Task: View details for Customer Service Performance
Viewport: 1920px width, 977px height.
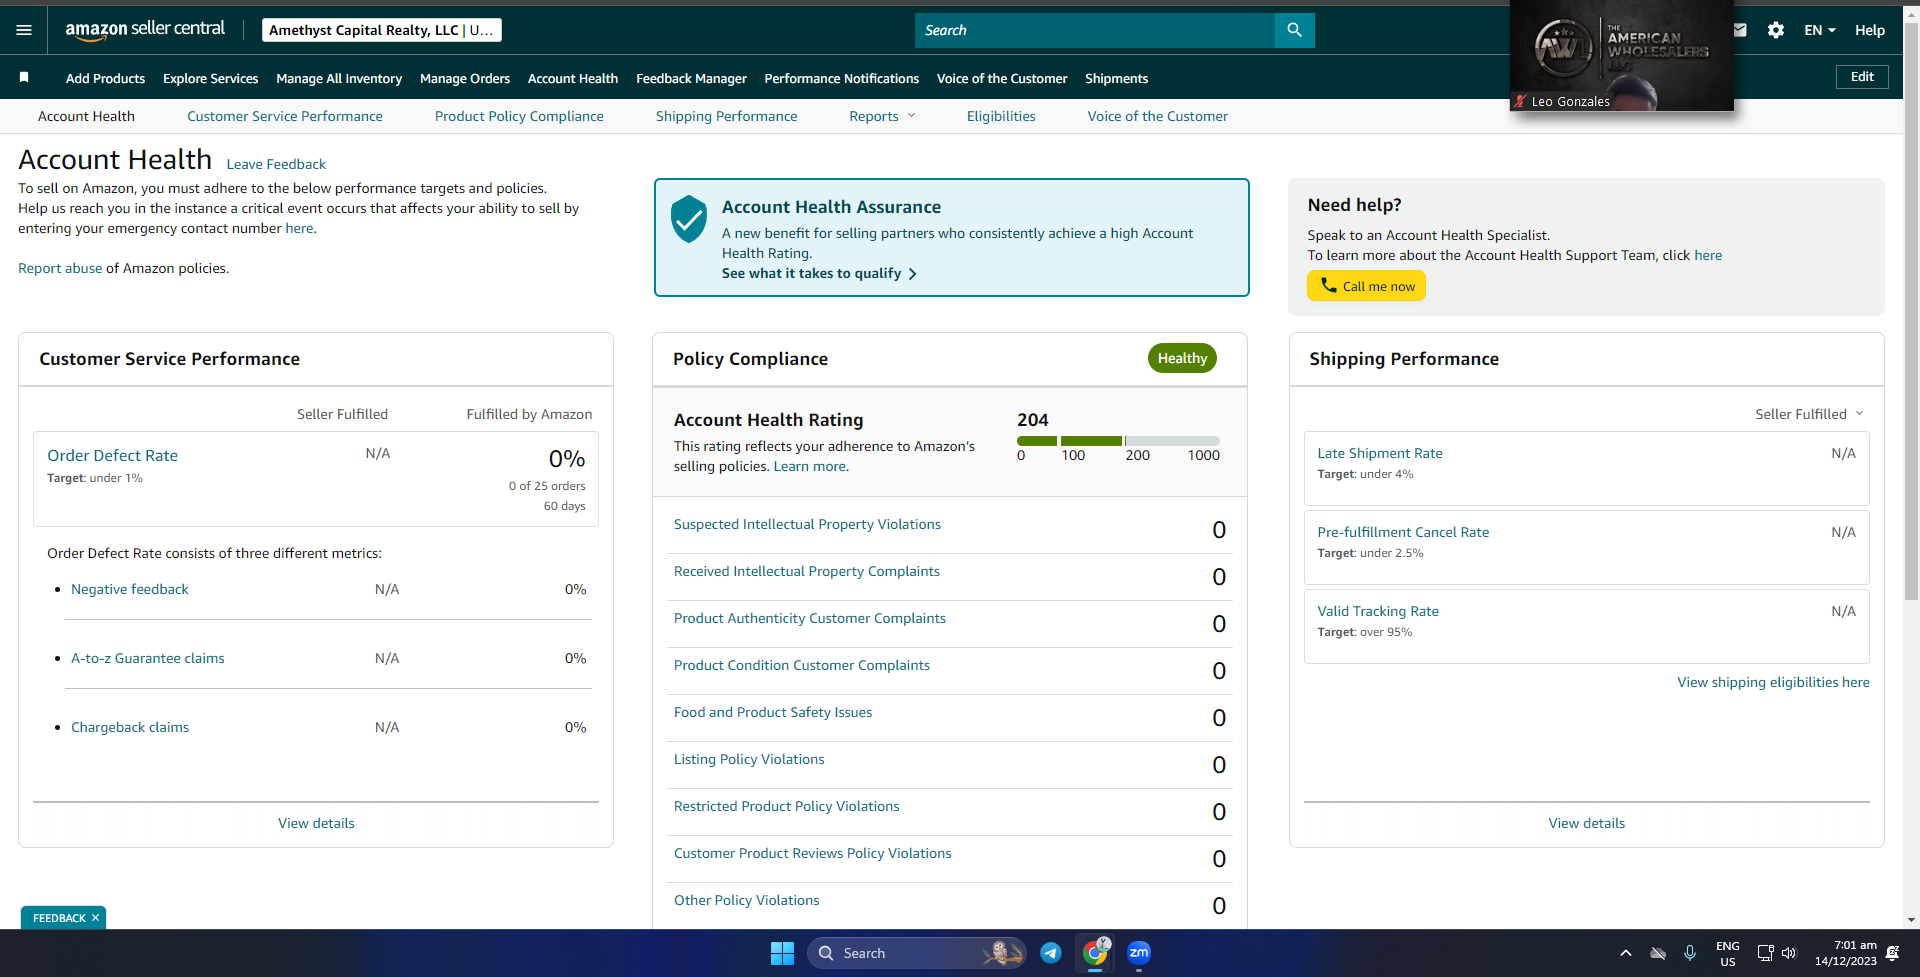Action: pyautogui.click(x=316, y=823)
